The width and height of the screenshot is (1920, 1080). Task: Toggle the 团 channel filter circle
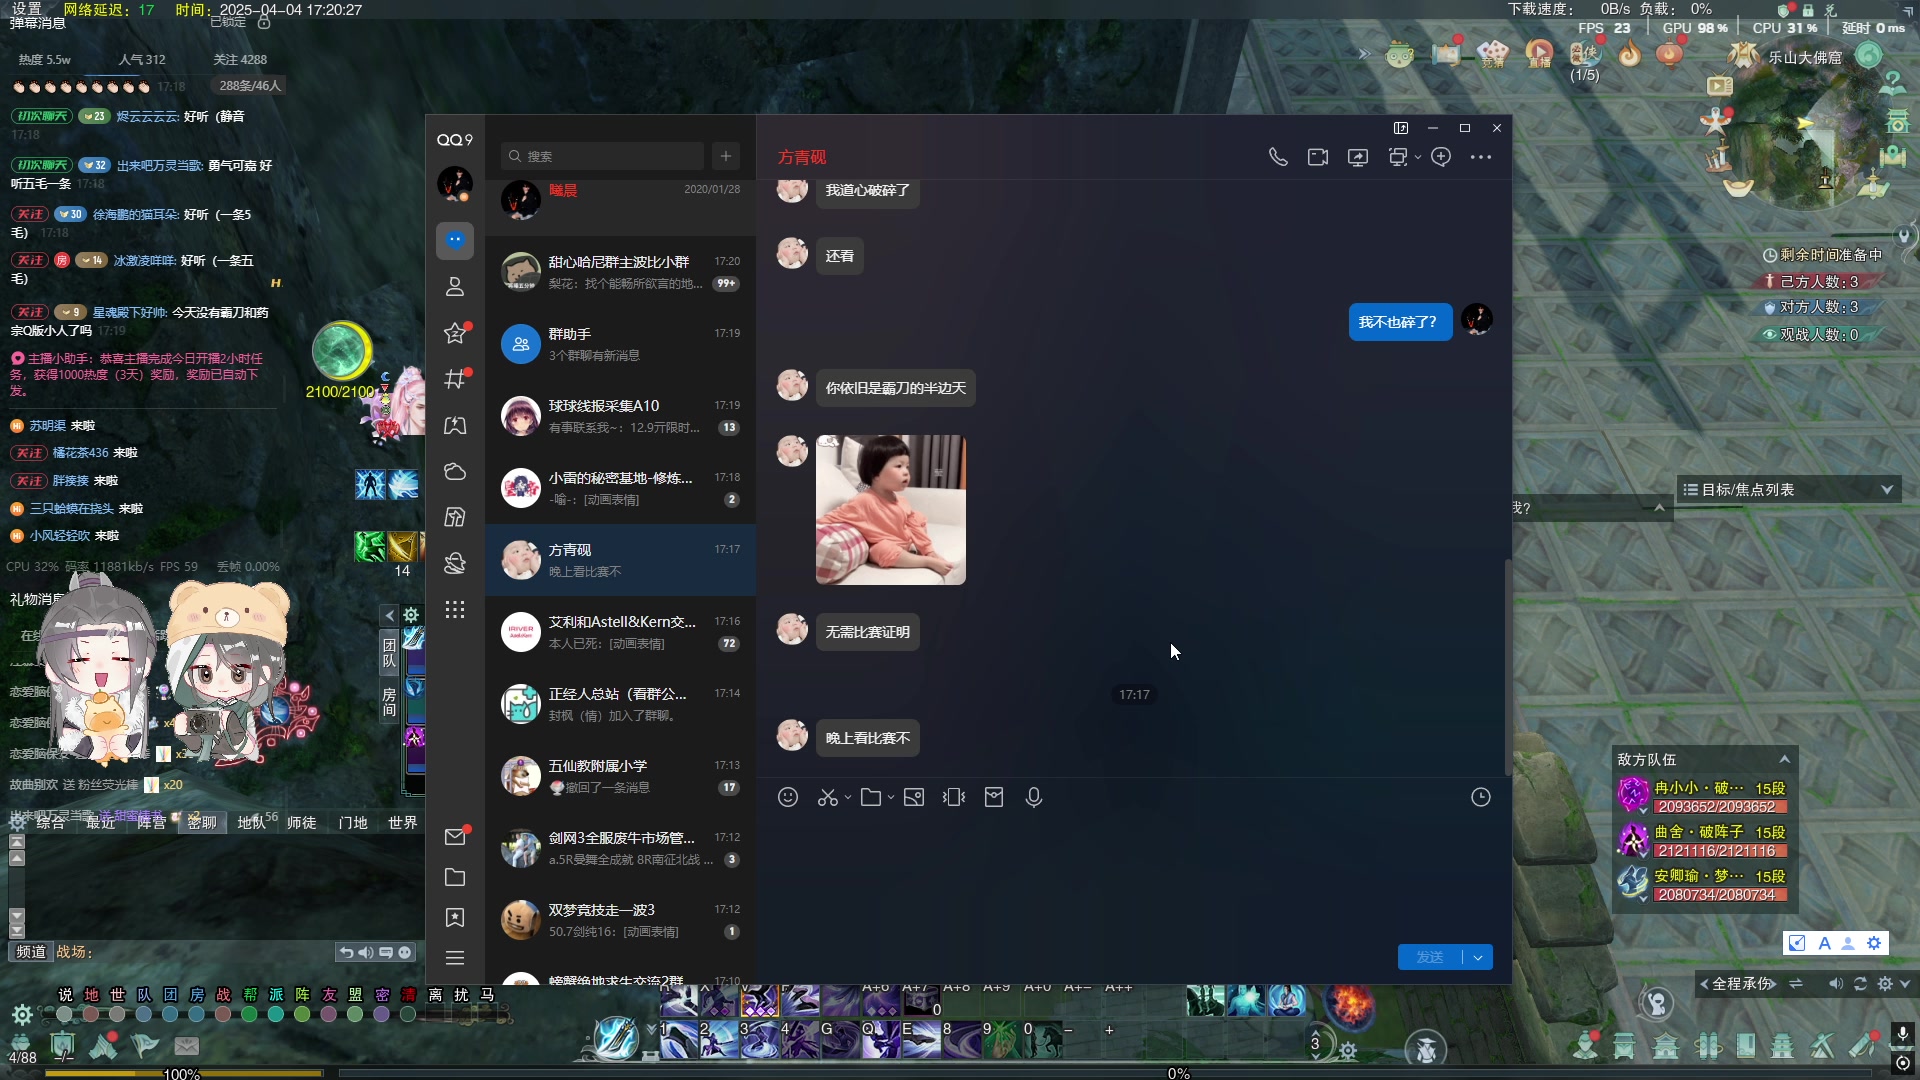pos(170,1014)
